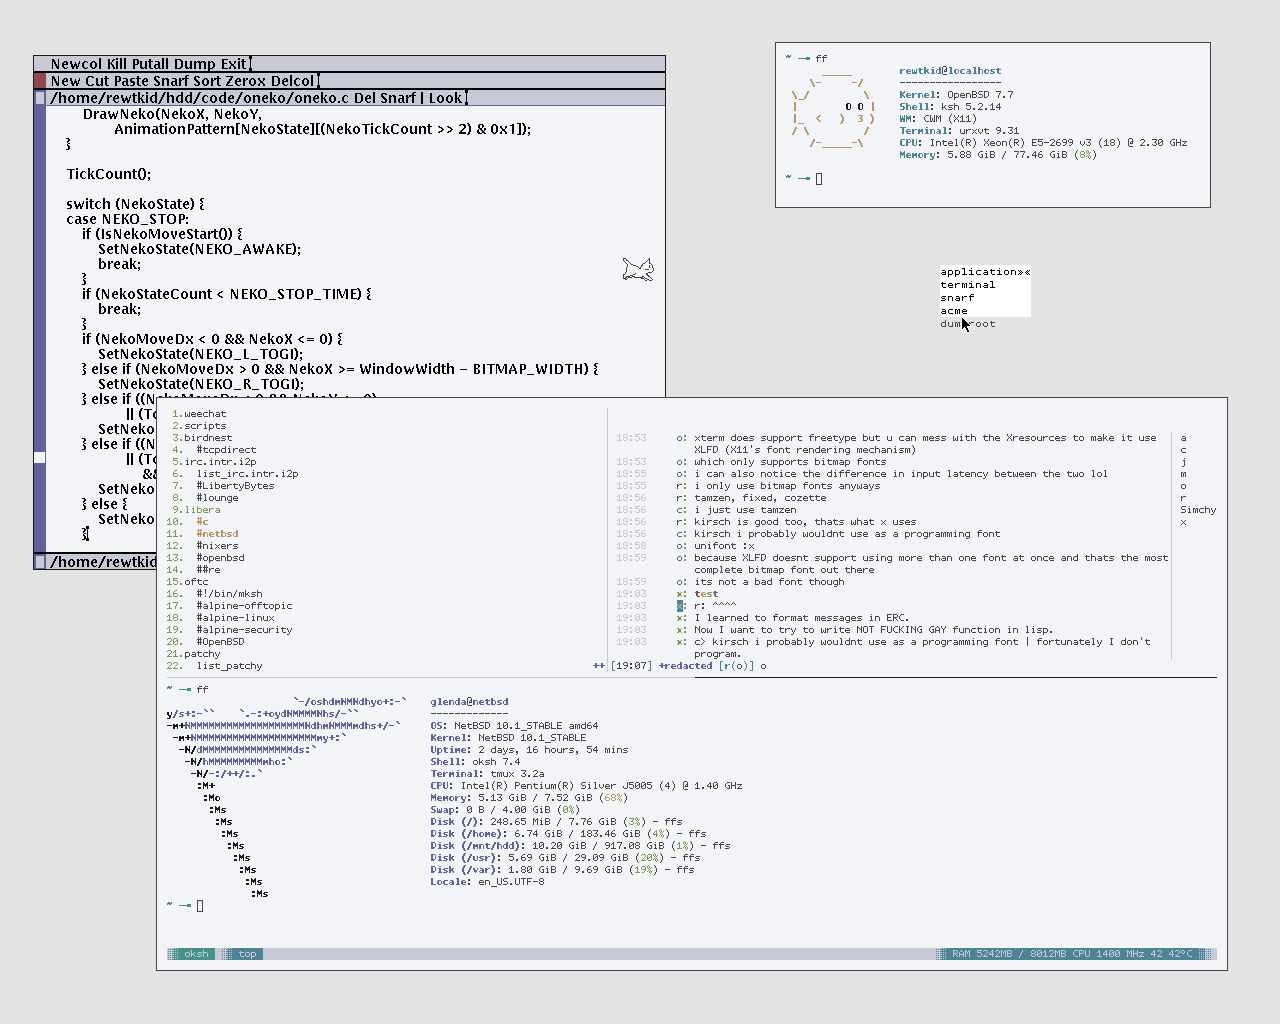Click the shell prompt cursor below NetBSD logo
Viewport: 1280px width, 1024px height.
tap(200, 906)
